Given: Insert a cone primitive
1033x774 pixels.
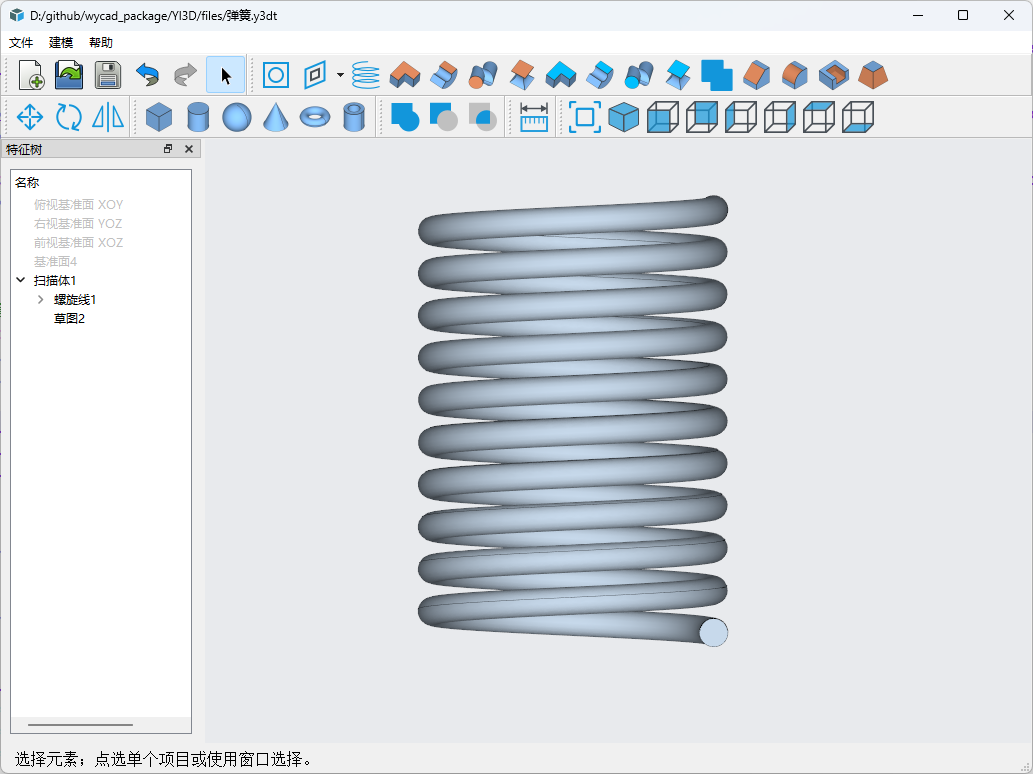Looking at the screenshot, I should [x=275, y=117].
